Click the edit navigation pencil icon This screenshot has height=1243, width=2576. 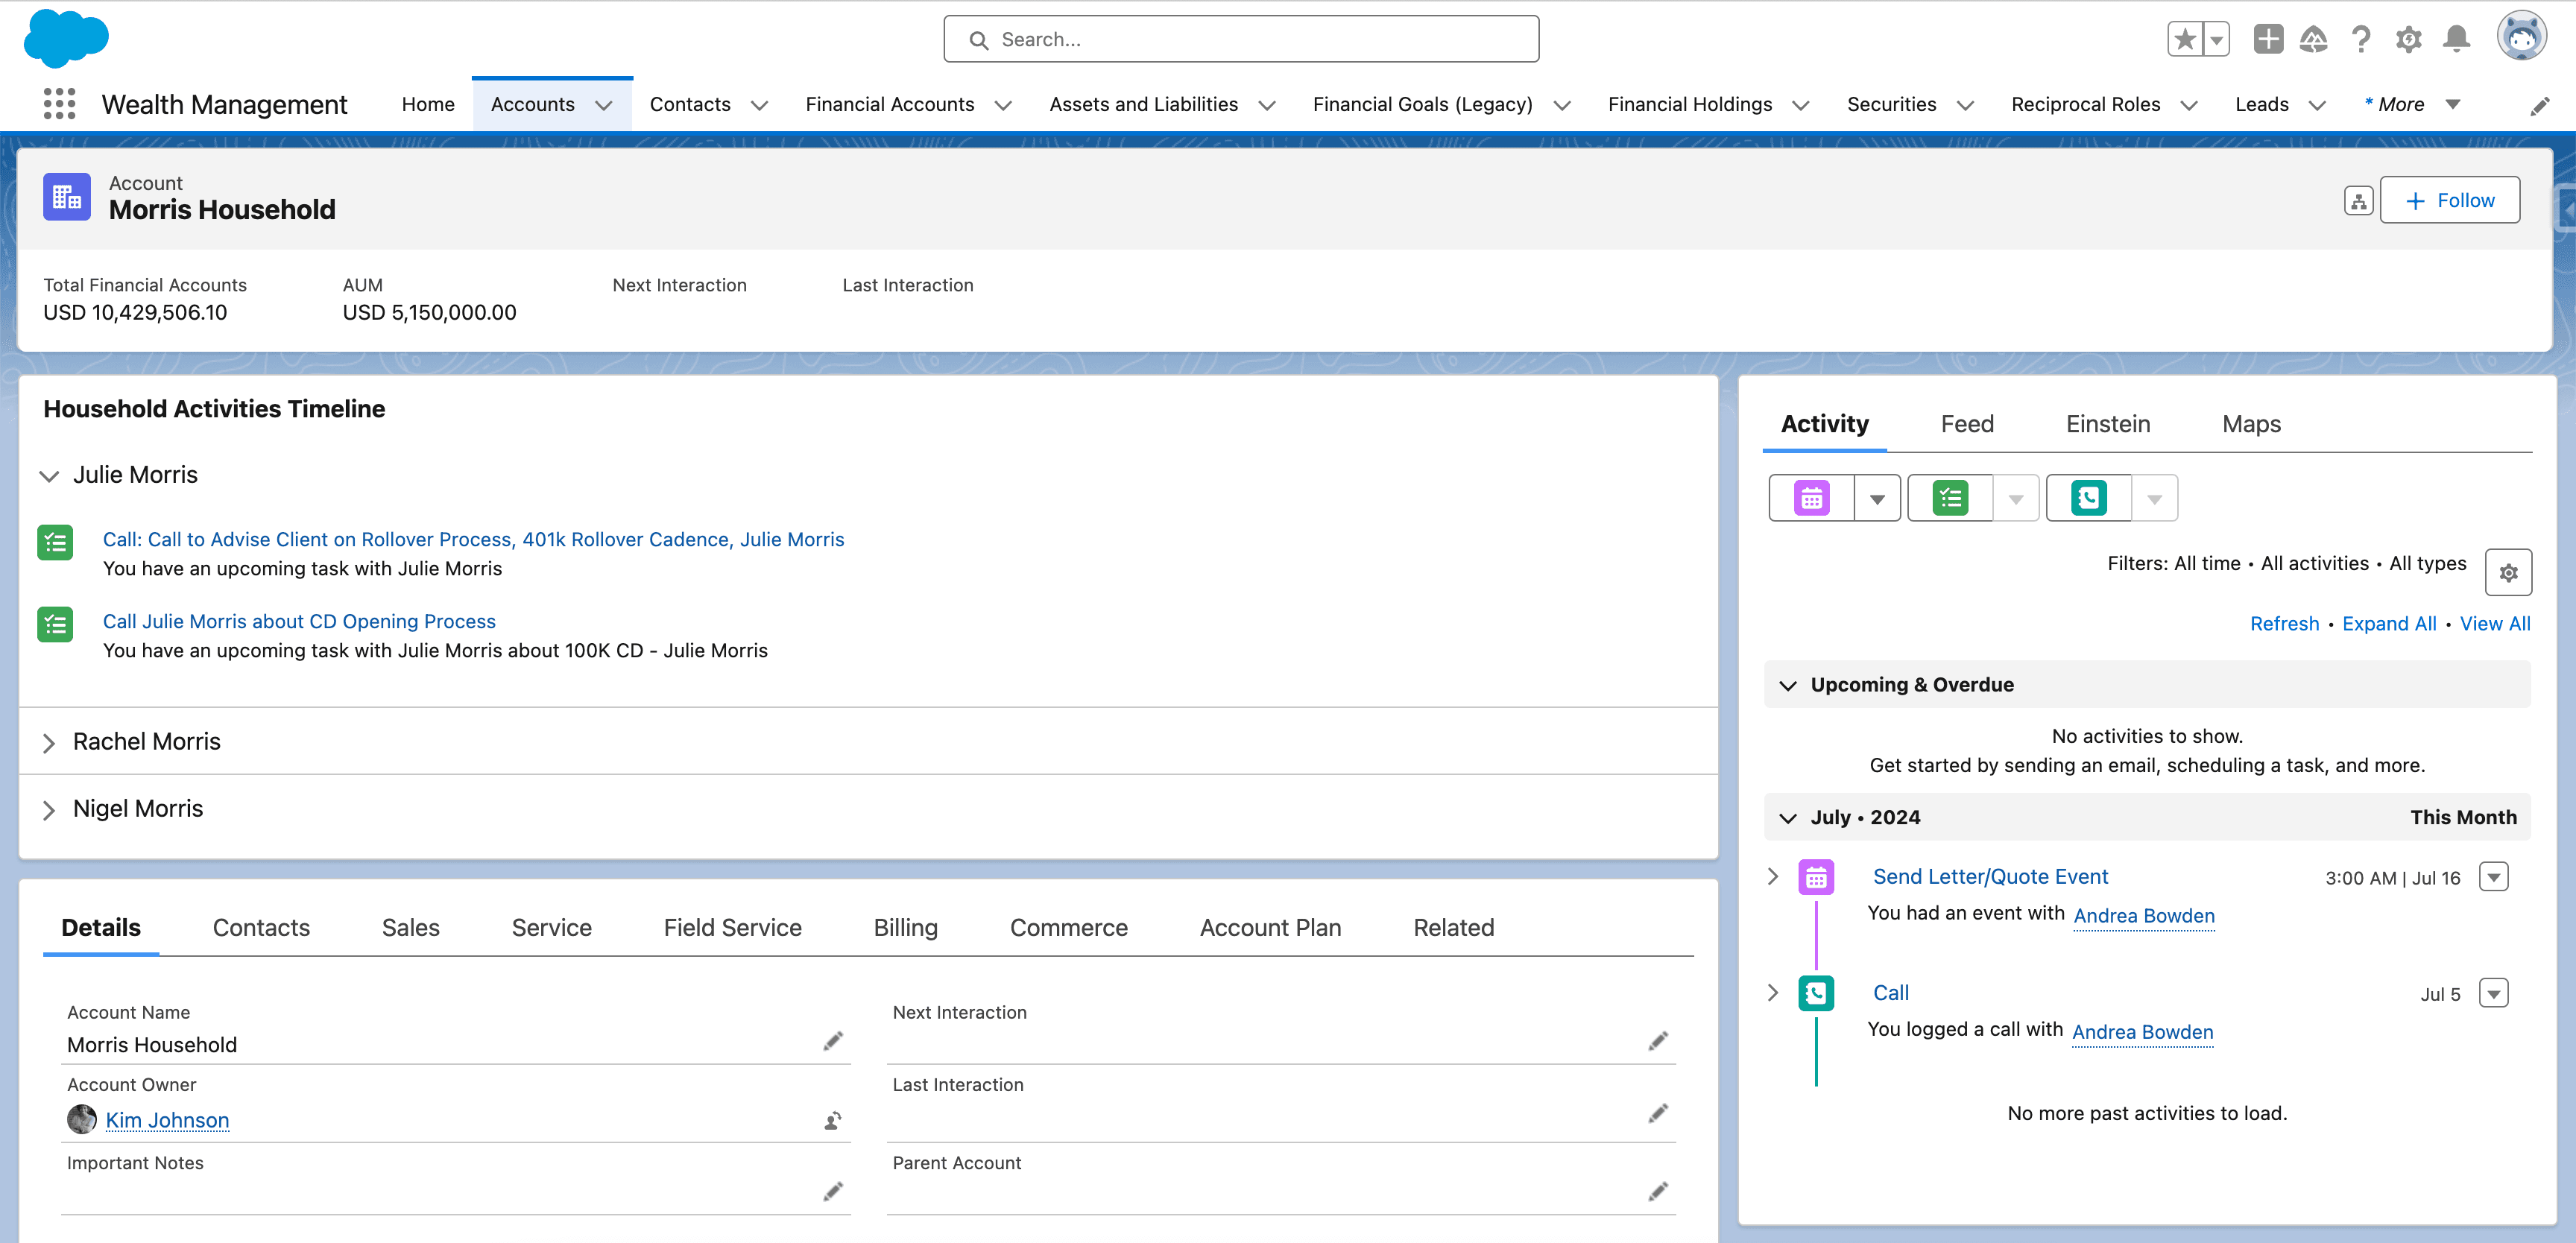(2540, 106)
